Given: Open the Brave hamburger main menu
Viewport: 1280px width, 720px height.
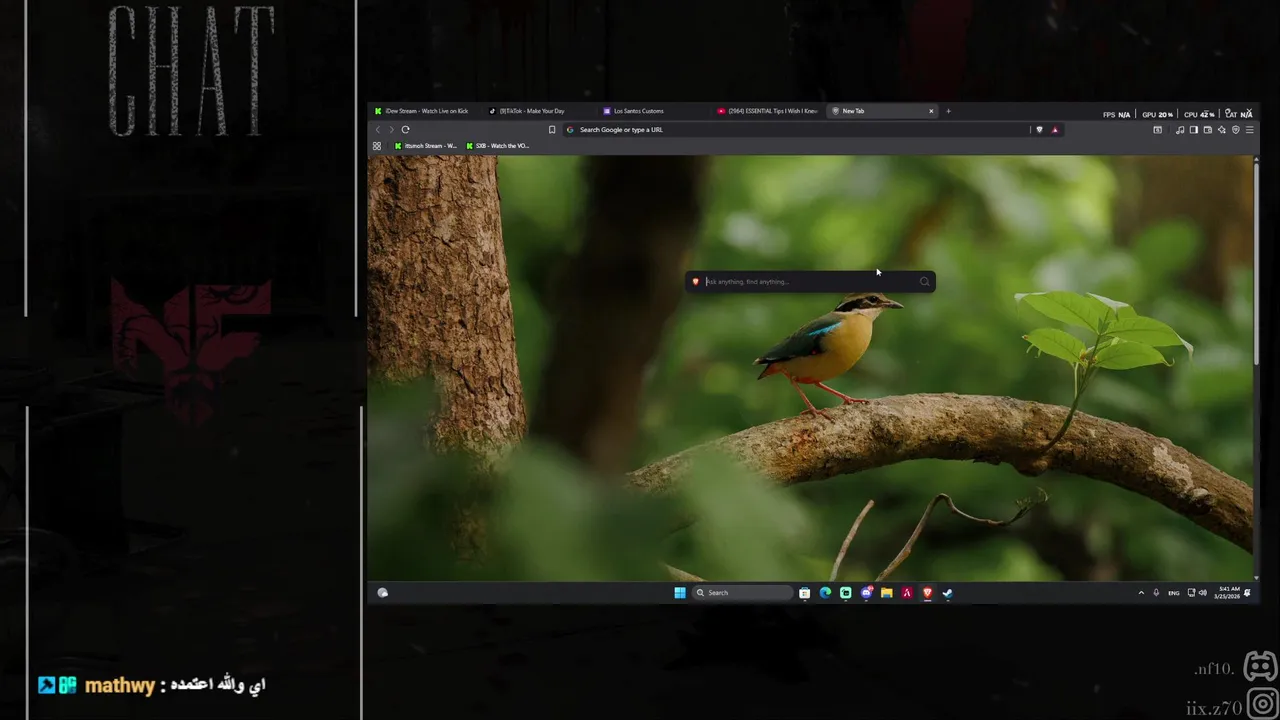Looking at the screenshot, I should (1249, 130).
